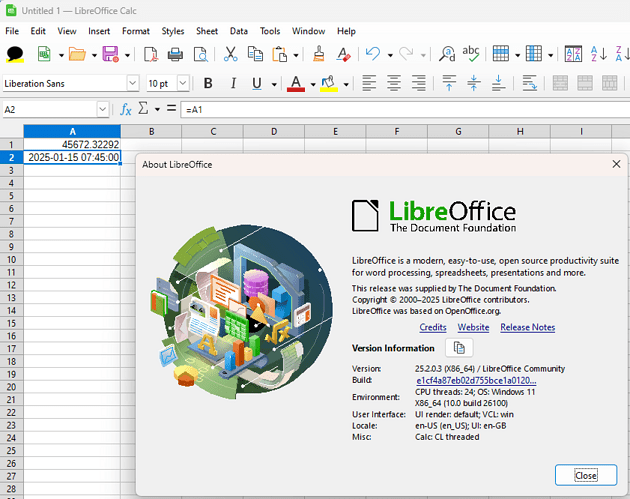Expand the font name dropdown
This screenshot has height=499, width=630.
point(133,83)
